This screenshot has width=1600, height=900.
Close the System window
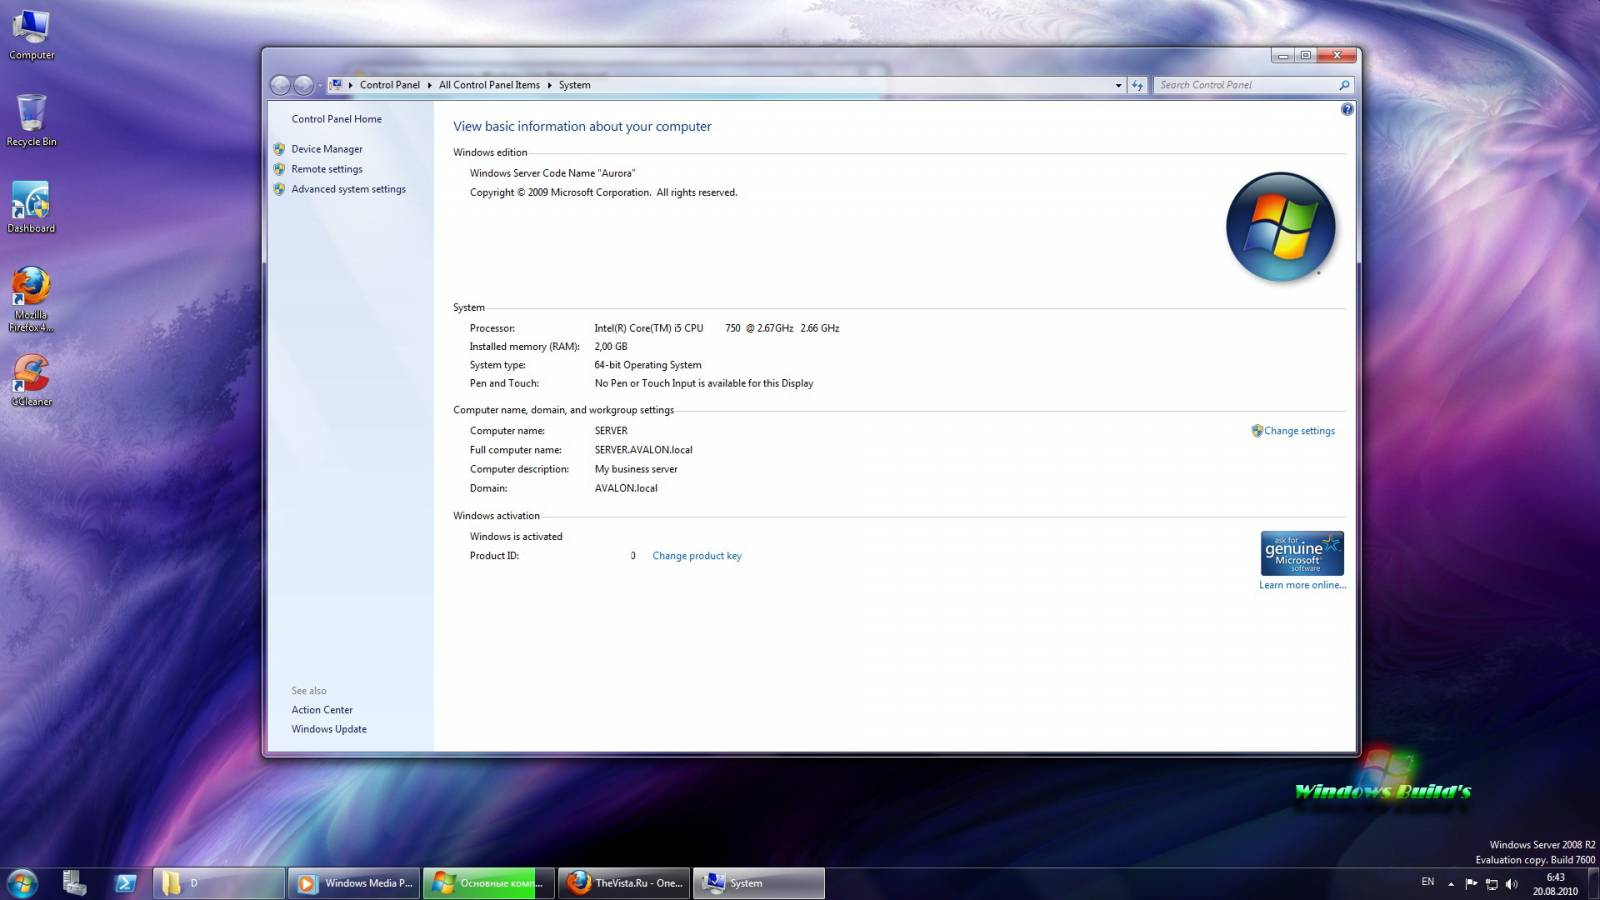point(1337,56)
